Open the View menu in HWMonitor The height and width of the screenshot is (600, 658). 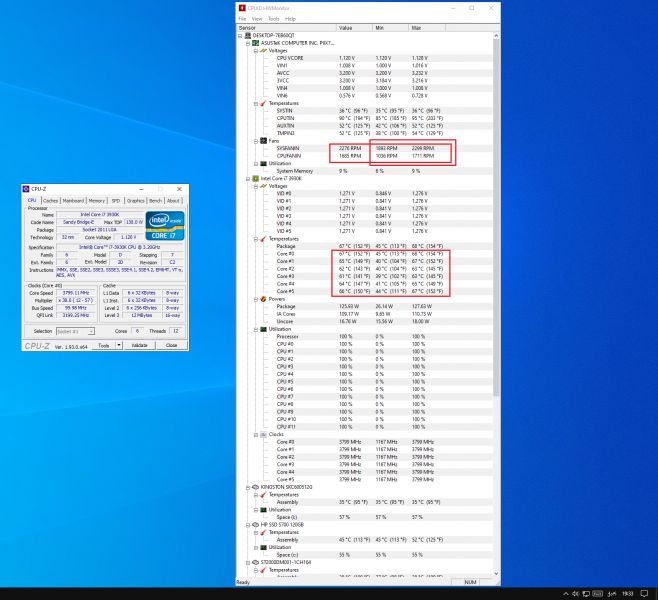coord(257,18)
